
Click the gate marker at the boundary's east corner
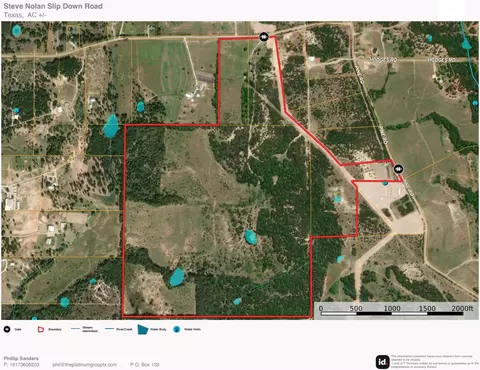398,169
